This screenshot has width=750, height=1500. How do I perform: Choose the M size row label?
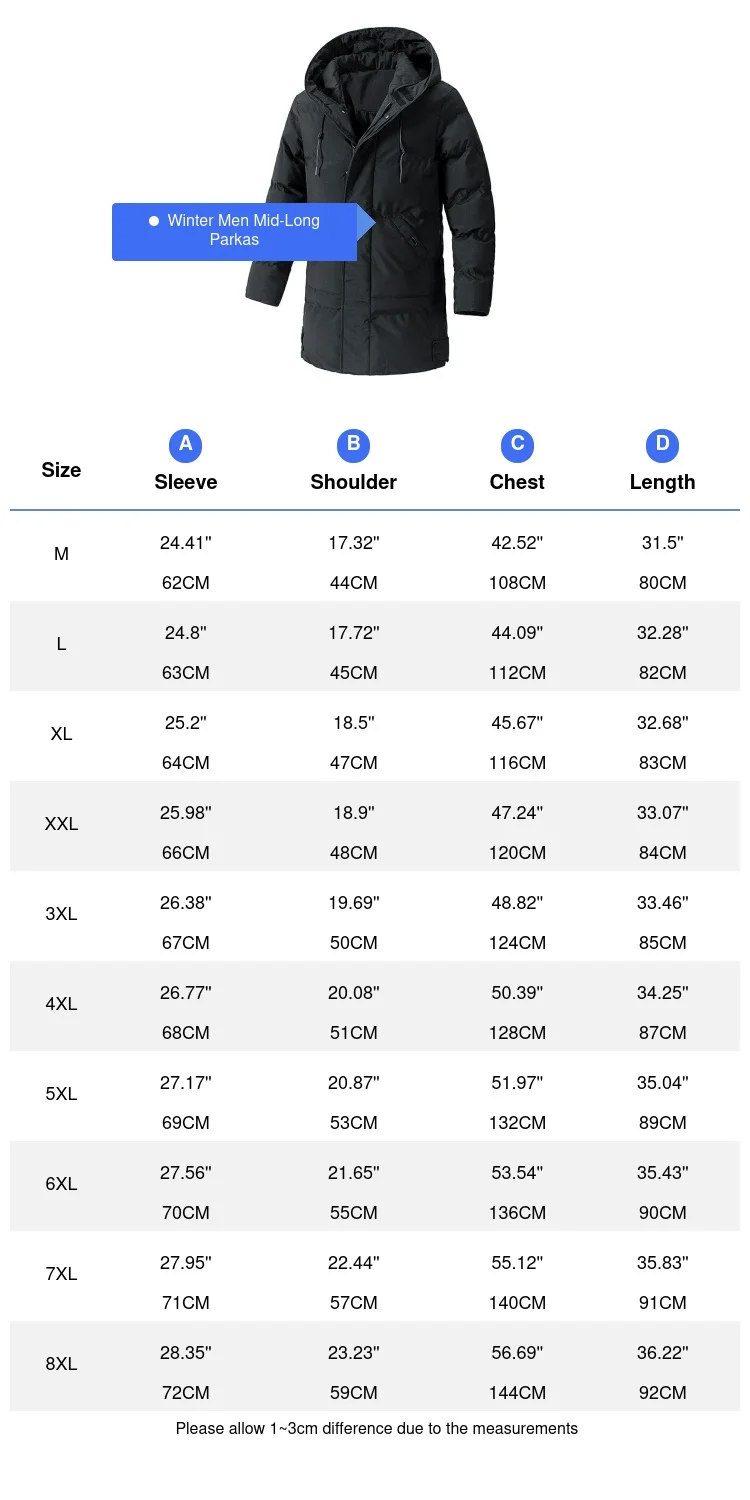pos(61,554)
